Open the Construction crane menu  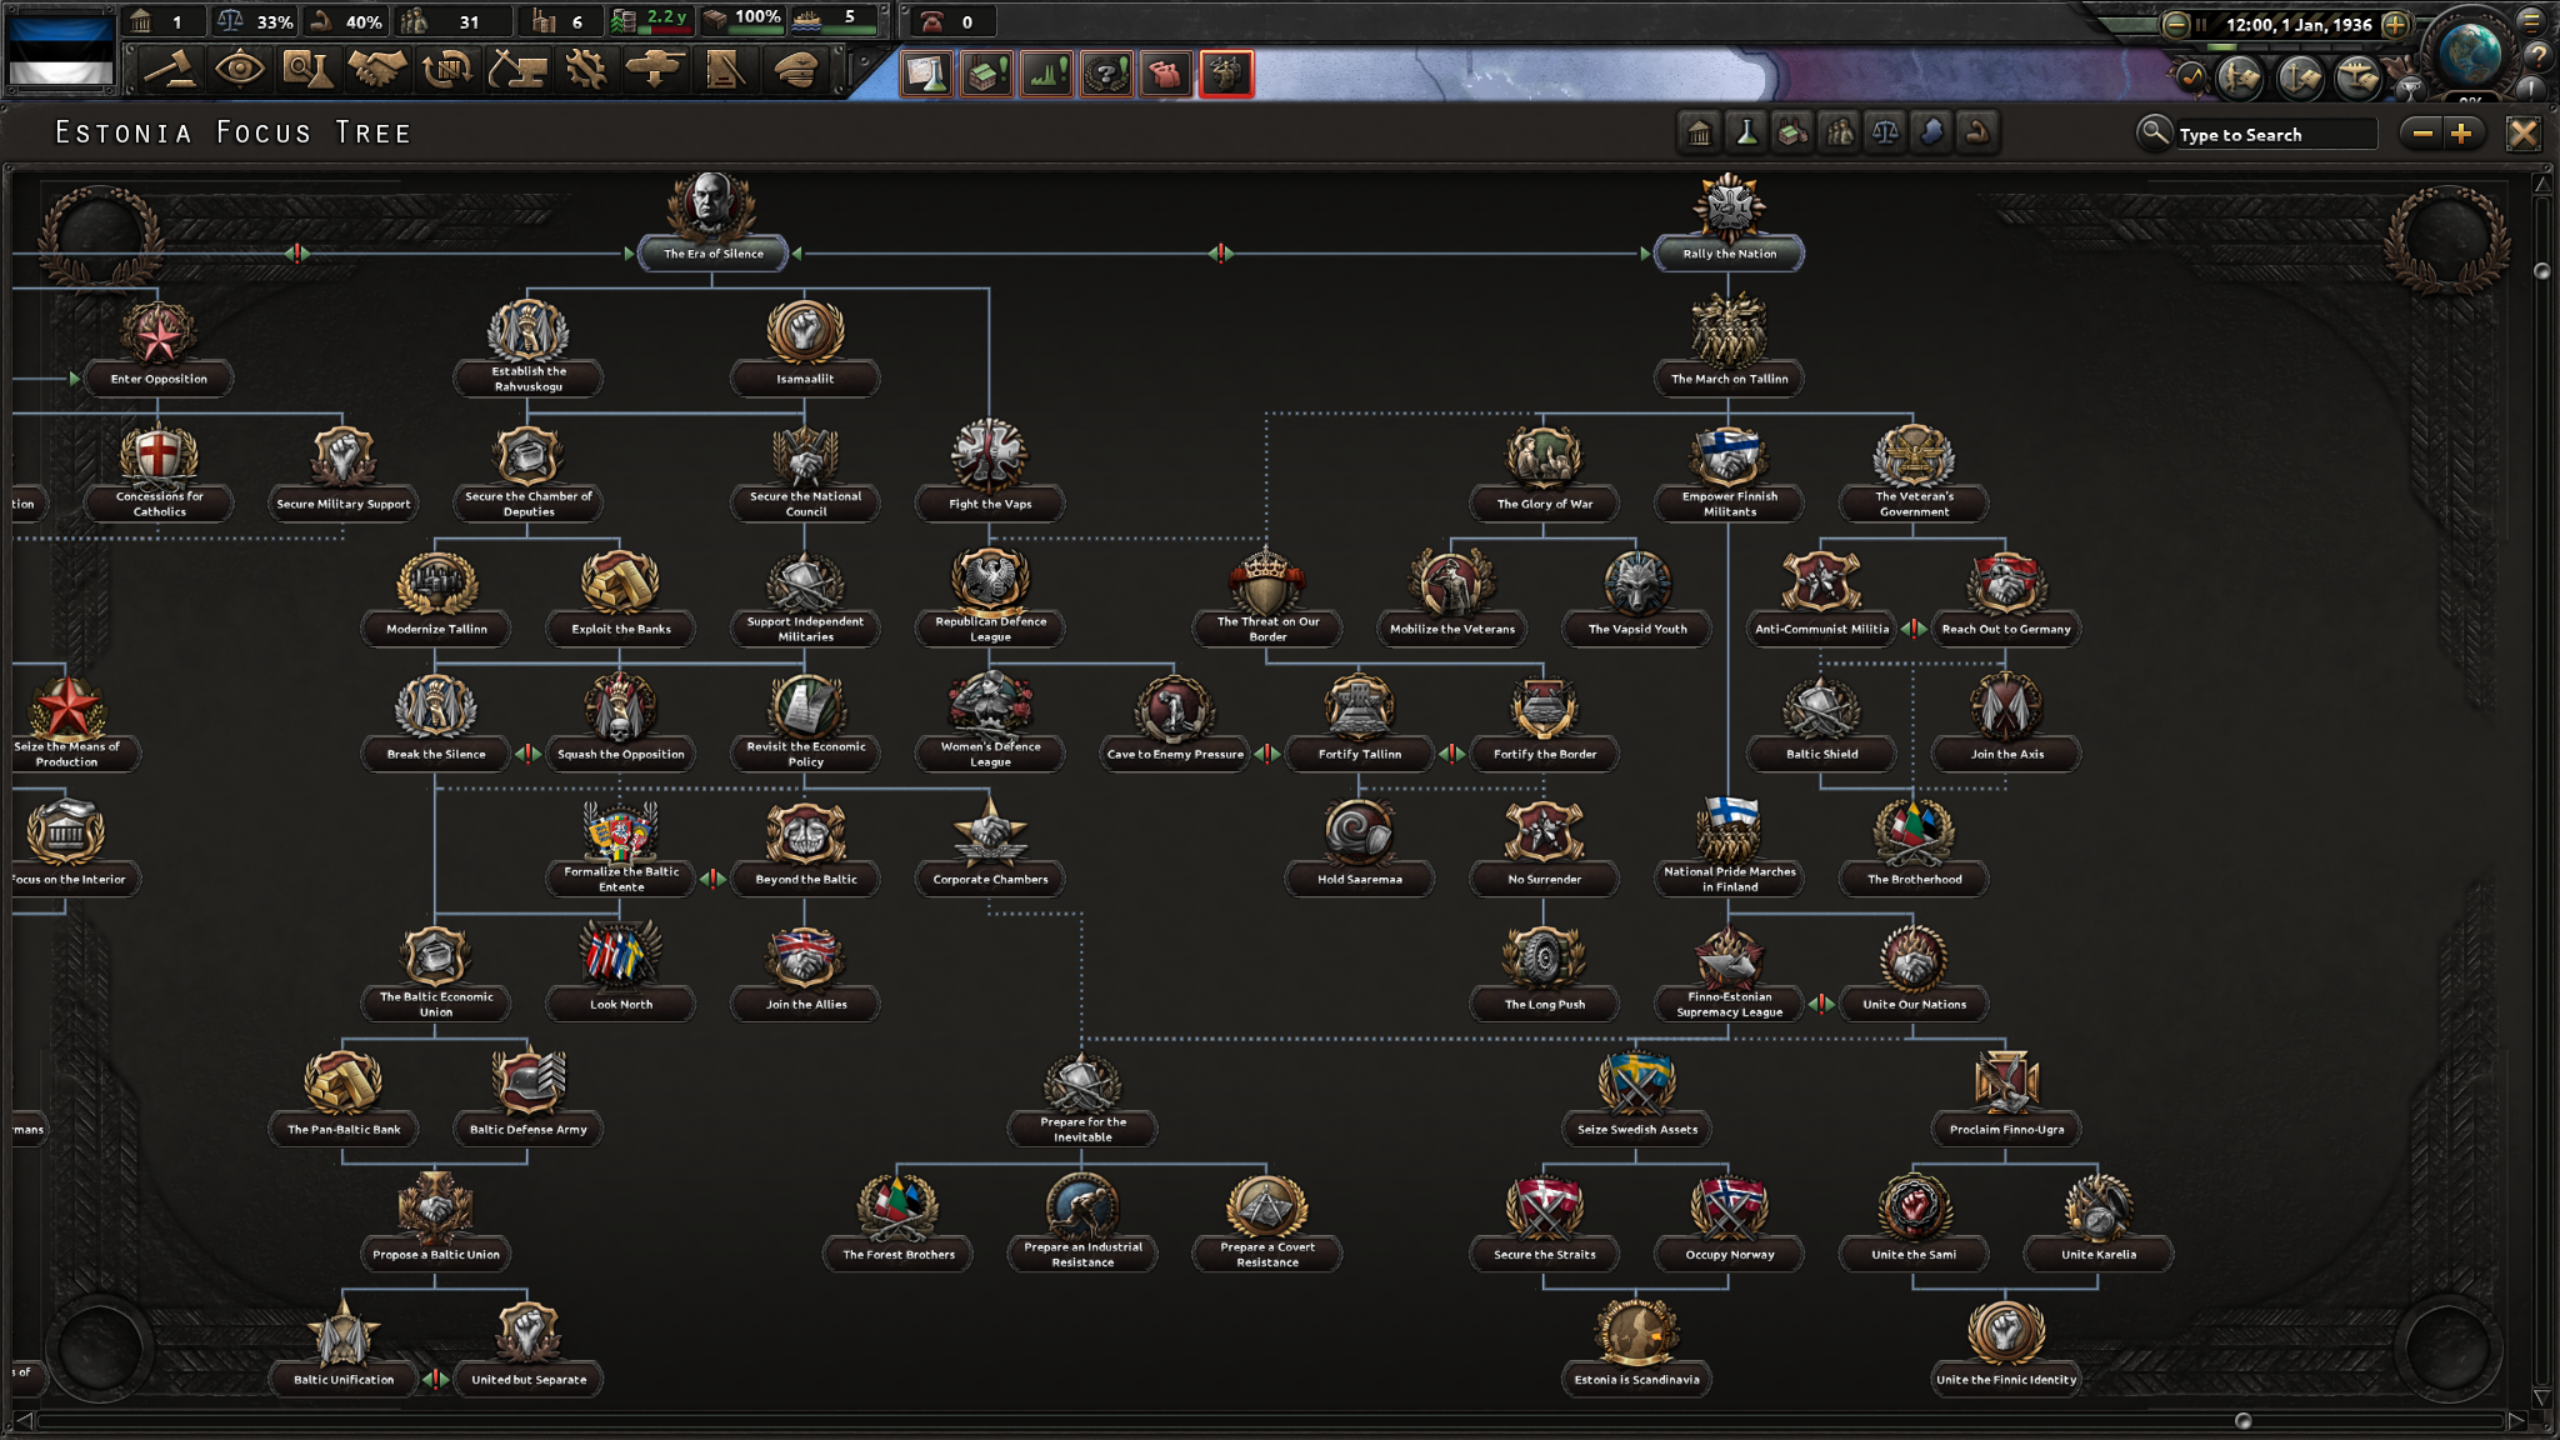[x=516, y=71]
